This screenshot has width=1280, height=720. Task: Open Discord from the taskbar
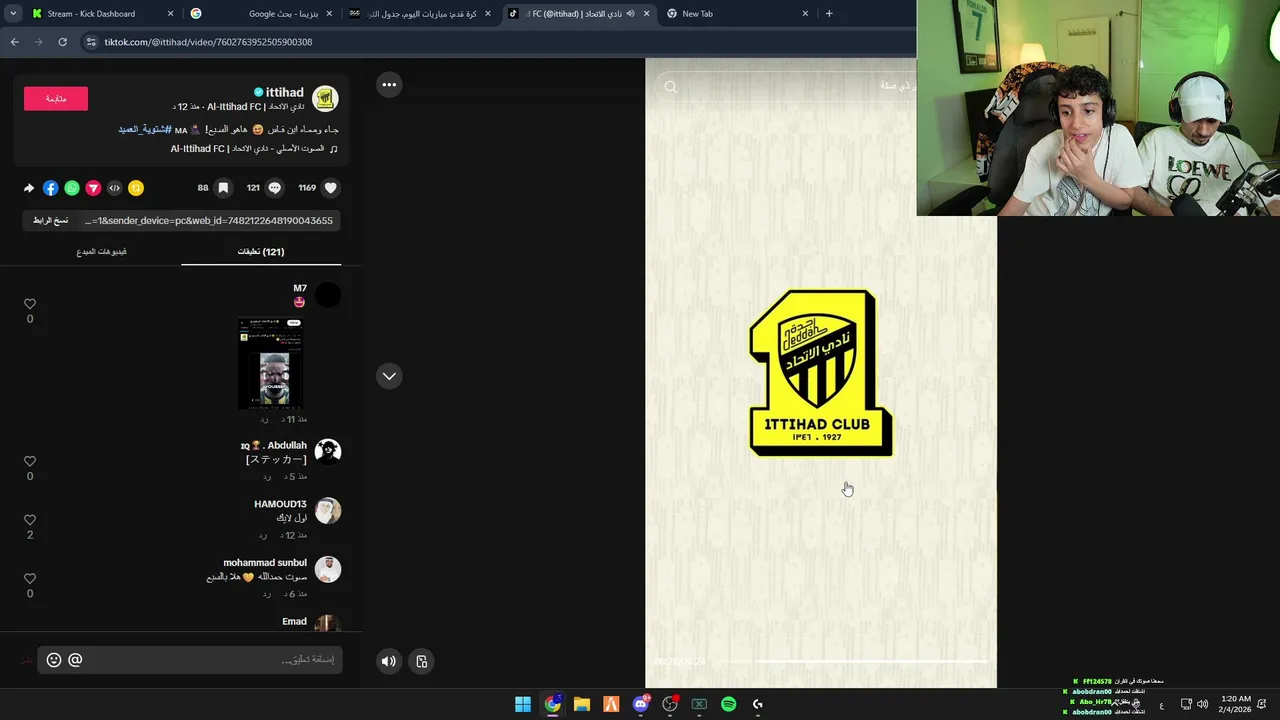pos(641,704)
